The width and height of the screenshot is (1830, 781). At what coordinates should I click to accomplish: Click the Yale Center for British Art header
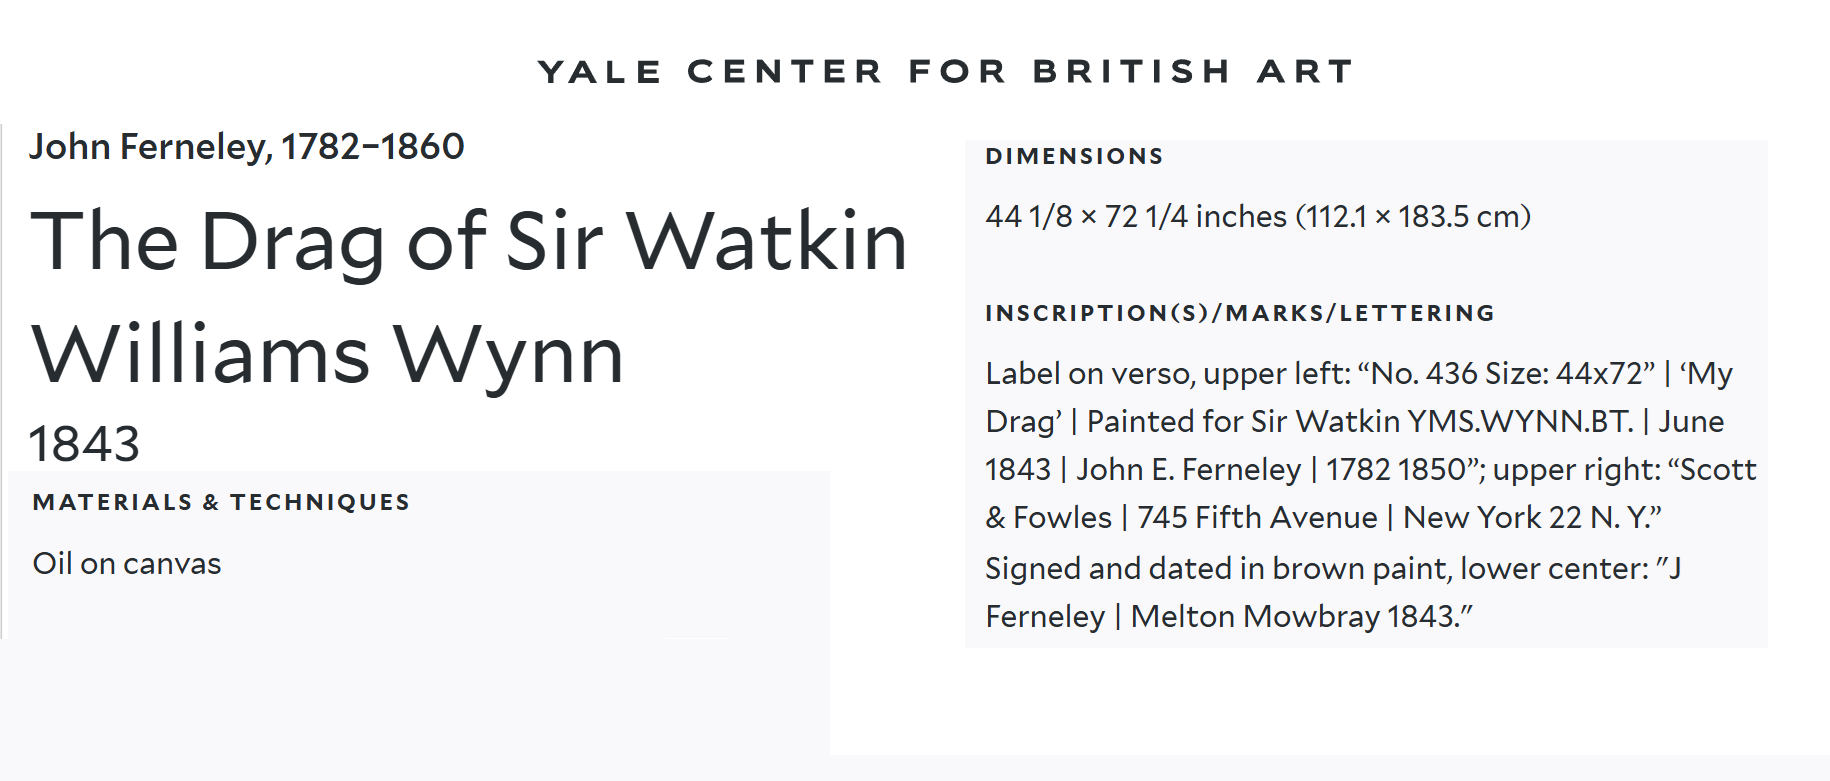(x=945, y=72)
